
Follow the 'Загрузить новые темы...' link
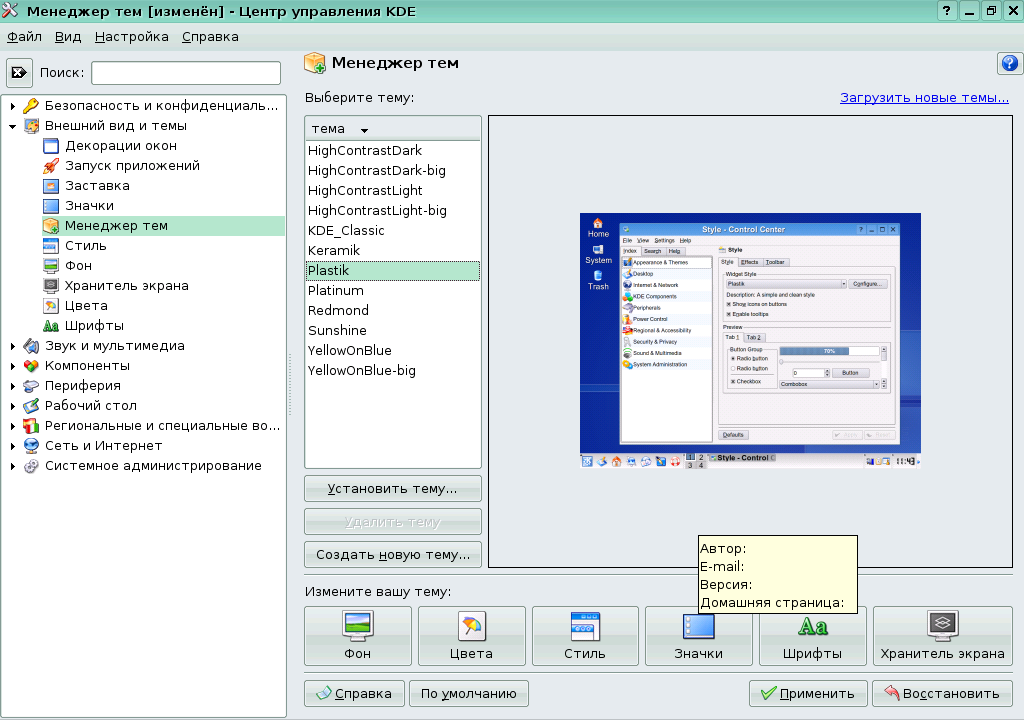click(924, 97)
